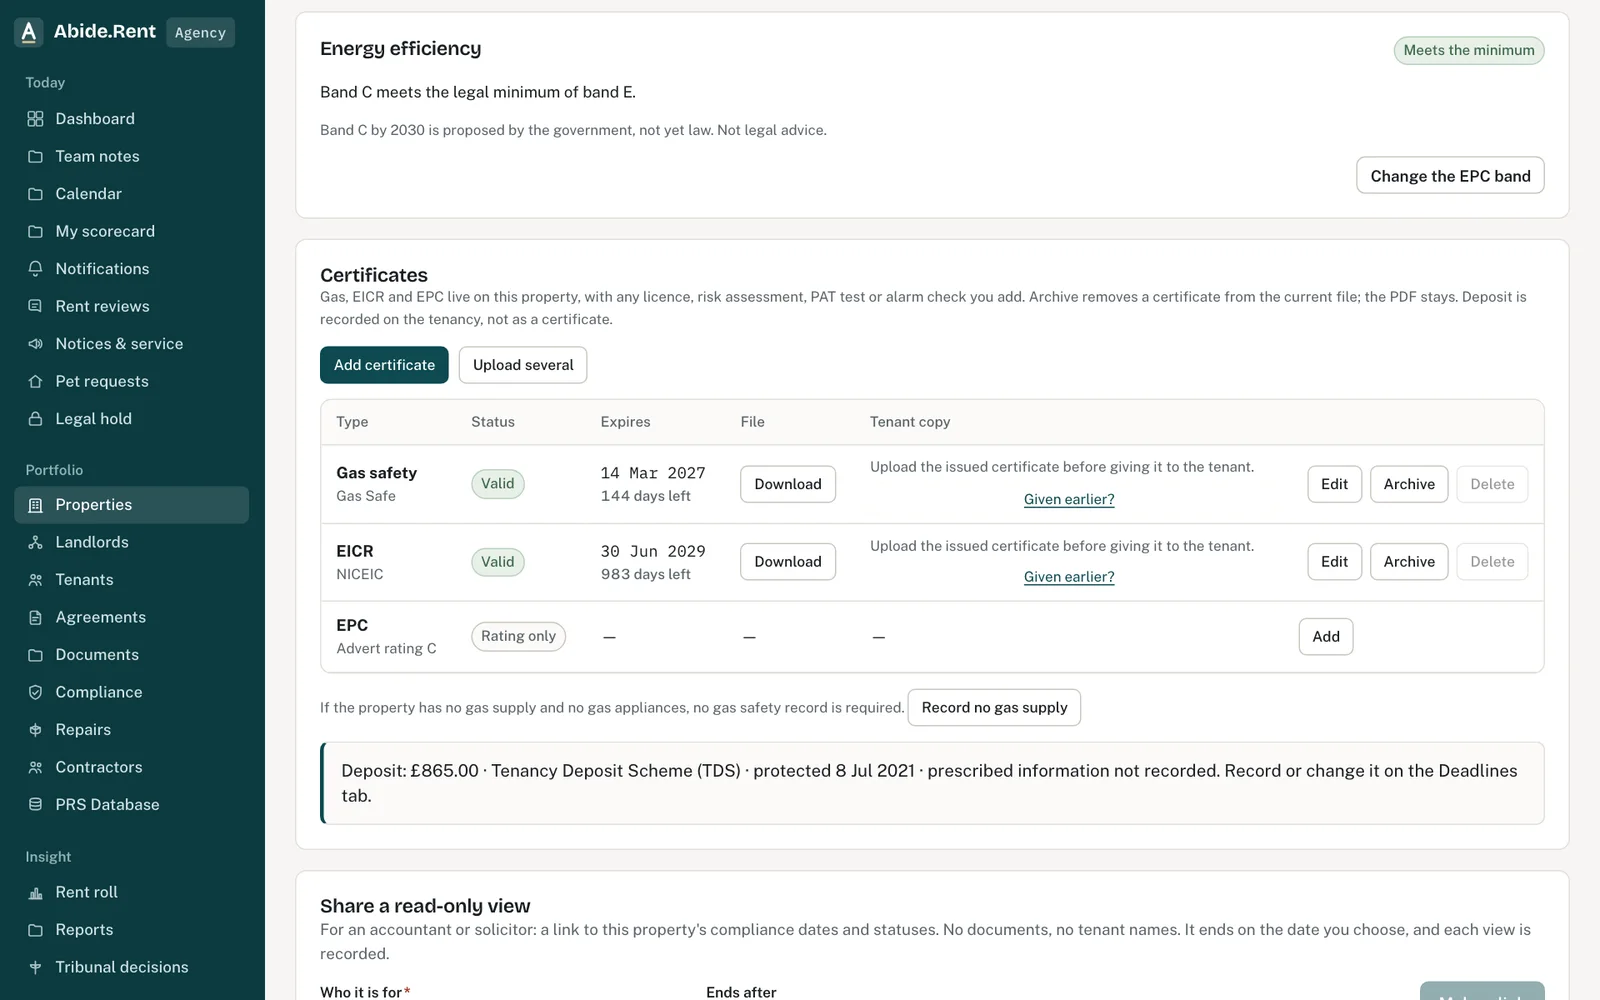Add an EPC certificate
The width and height of the screenshot is (1600, 1000).
(1326, 637)
